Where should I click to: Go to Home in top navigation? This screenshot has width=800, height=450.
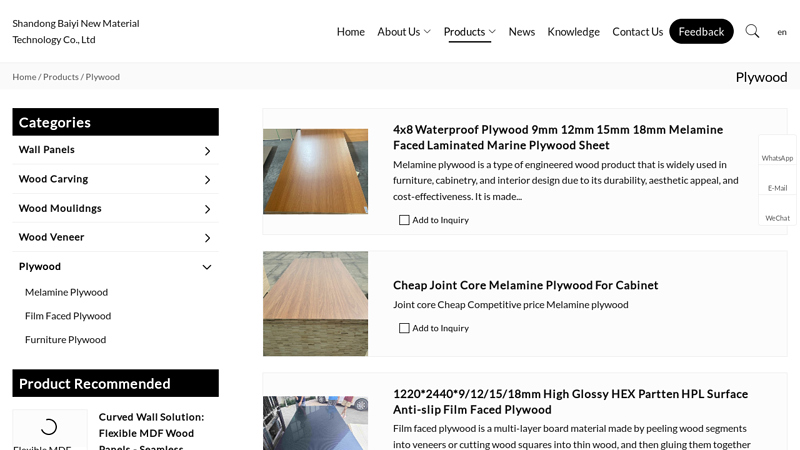pyautogui.click(x=351, y=32)
